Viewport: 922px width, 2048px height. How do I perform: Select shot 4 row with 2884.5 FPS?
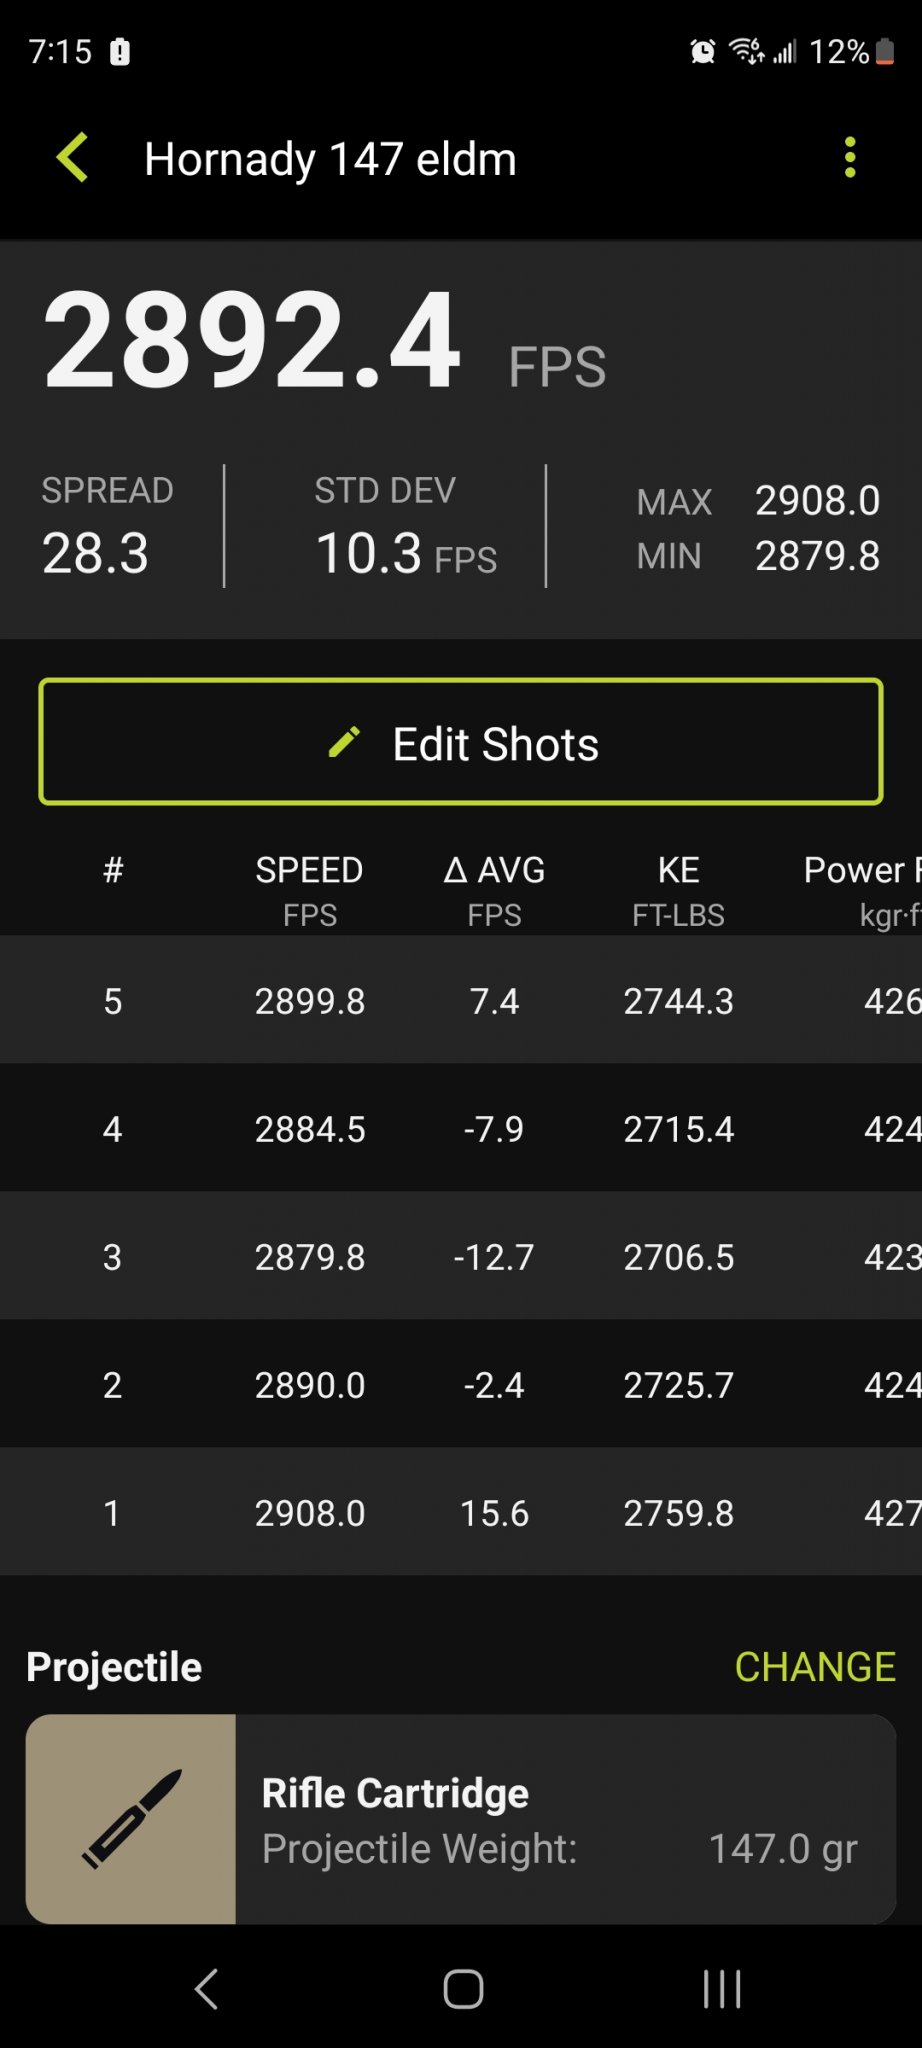pyautogui.click(x=461, y=1128)
